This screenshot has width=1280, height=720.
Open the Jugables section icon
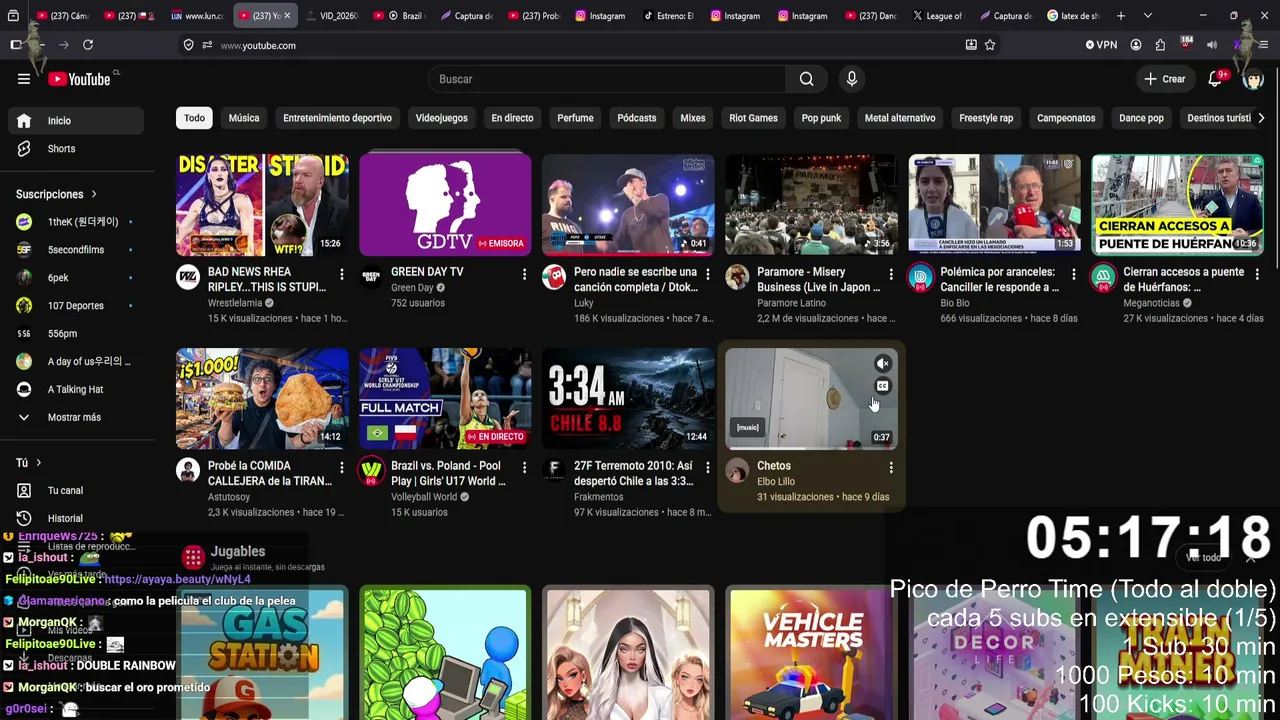[193, 557]
